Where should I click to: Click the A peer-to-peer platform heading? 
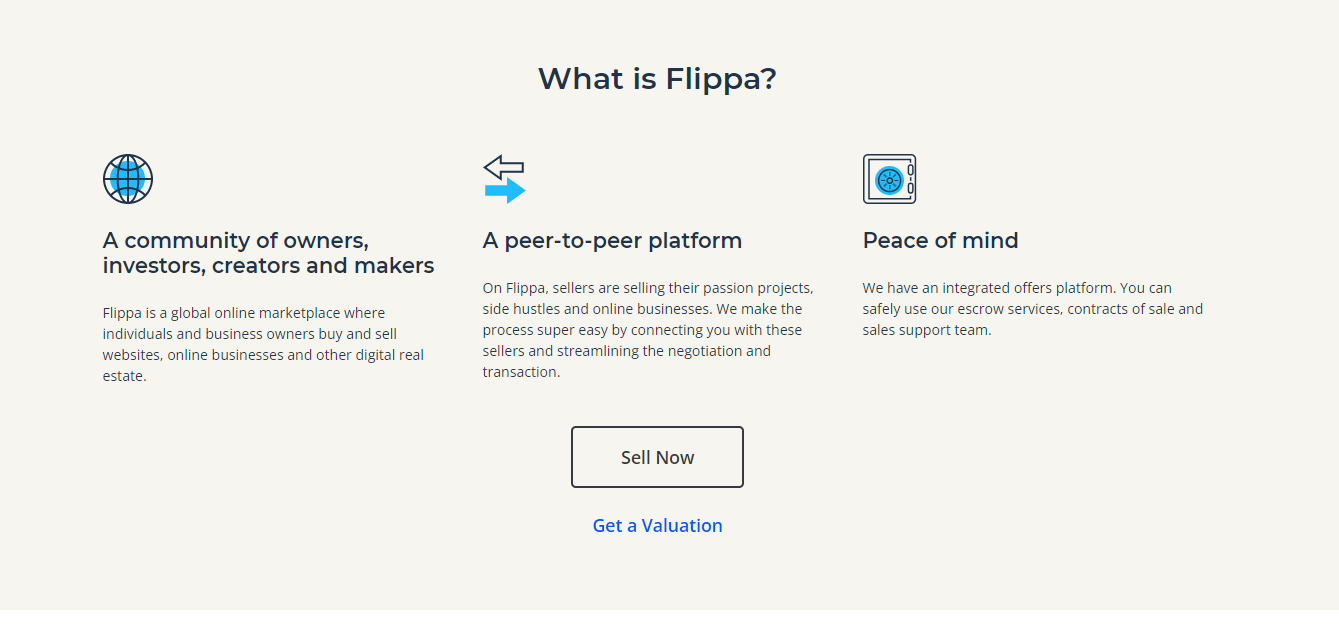coord(613,240)
